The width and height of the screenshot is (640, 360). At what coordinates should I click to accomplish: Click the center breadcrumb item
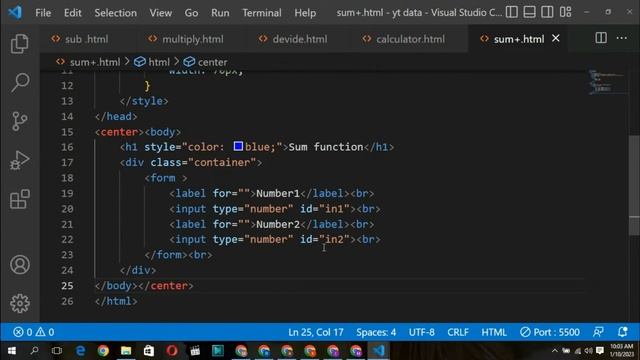coord(212,62)
